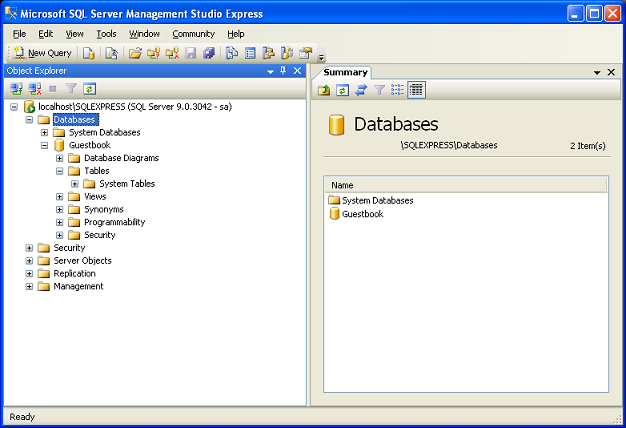Click the Save All icon
This screenshot has height=428, width=626.
point(209,53)
